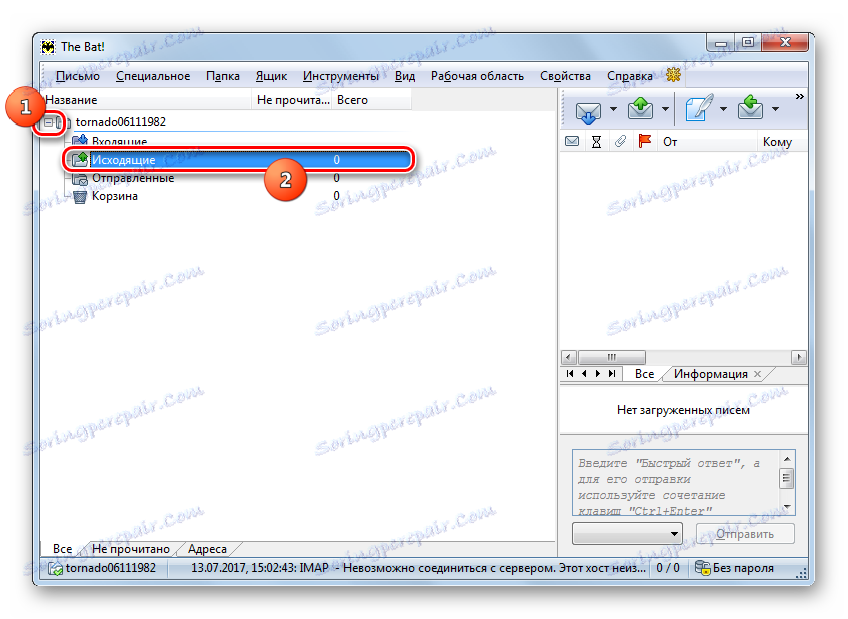Jump to last tab with navigation arrow
The image size is (848, 619).
click(612, 374)
